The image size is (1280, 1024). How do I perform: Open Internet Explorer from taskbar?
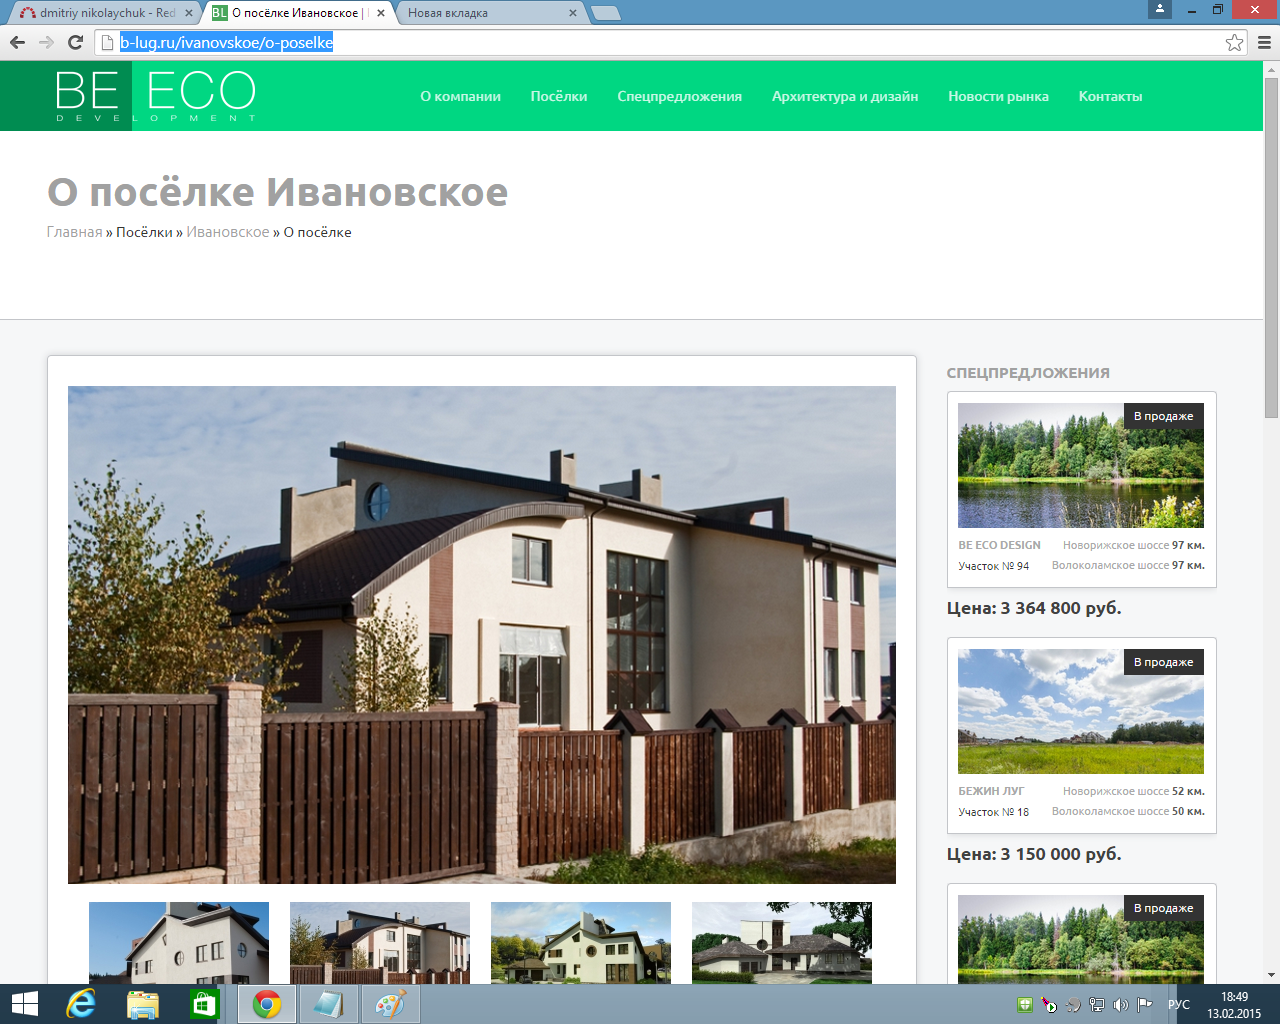pos(80,1004)
